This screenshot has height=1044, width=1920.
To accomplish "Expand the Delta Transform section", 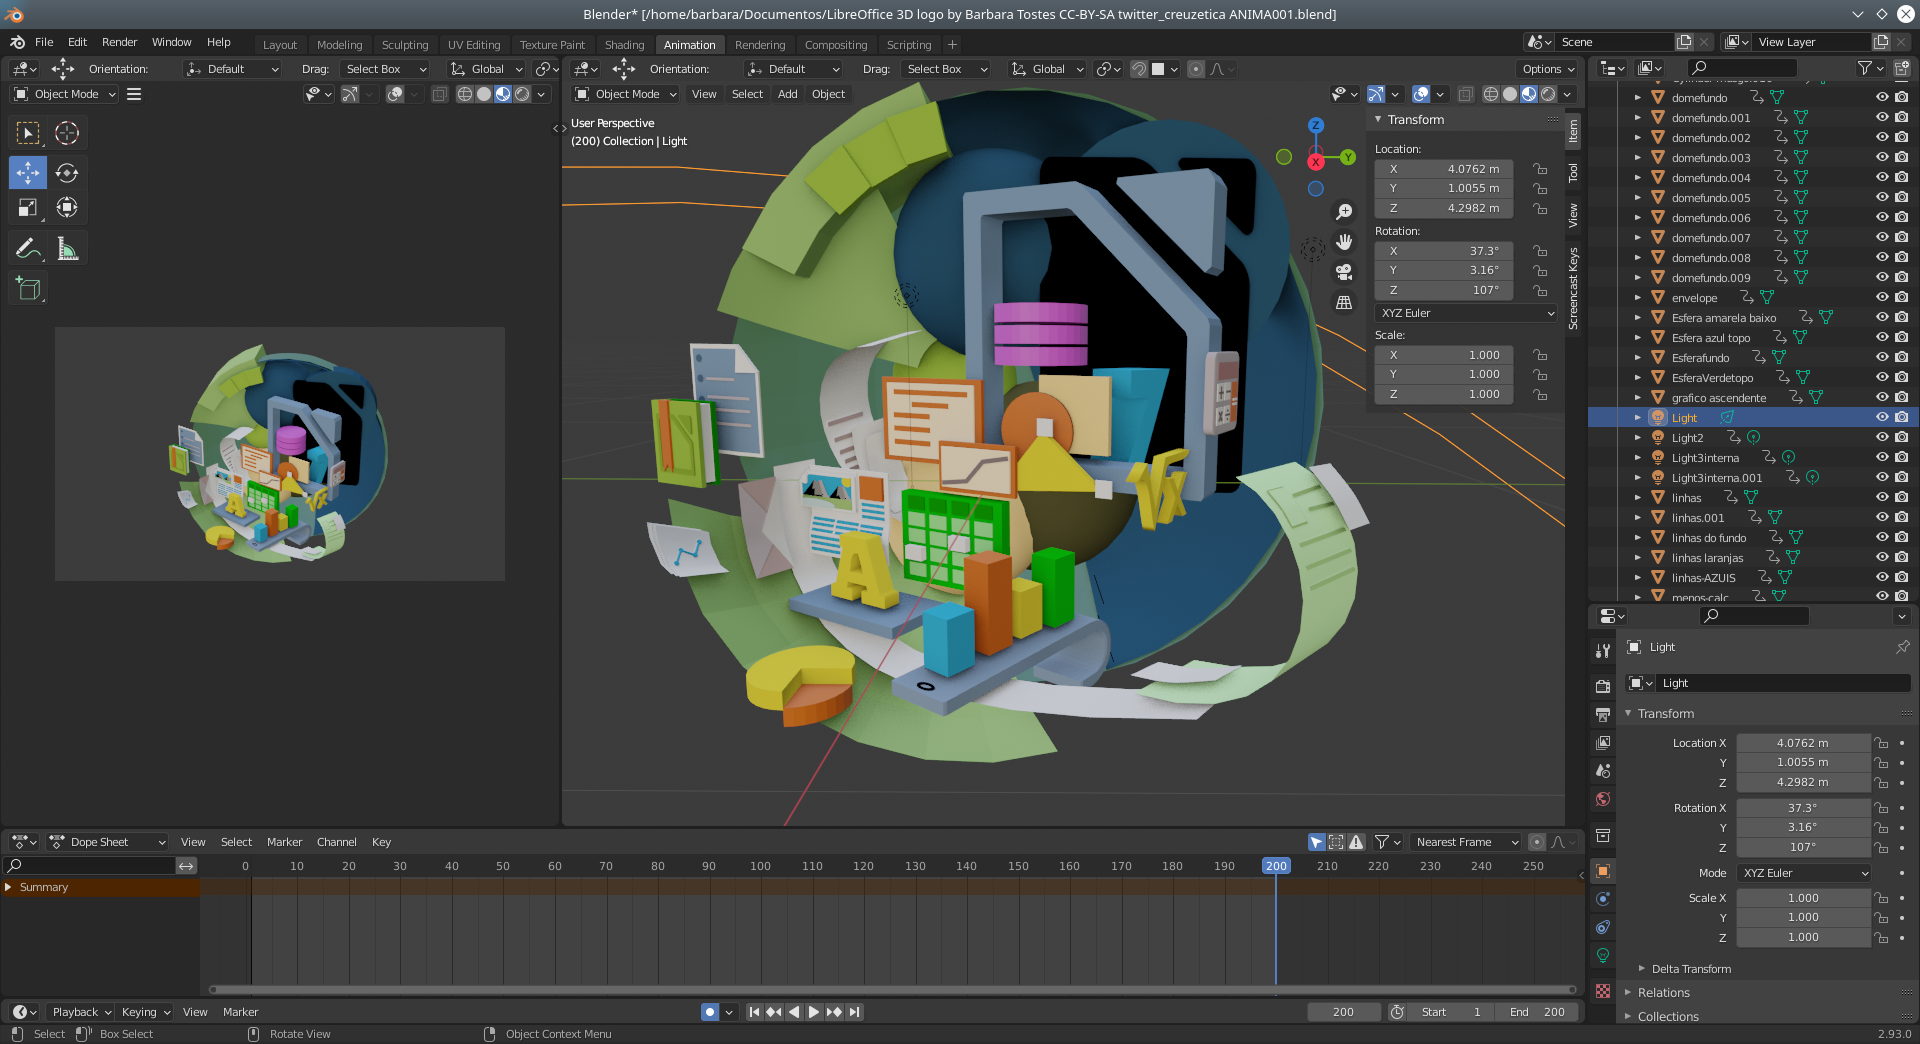I will (1690, 969).
